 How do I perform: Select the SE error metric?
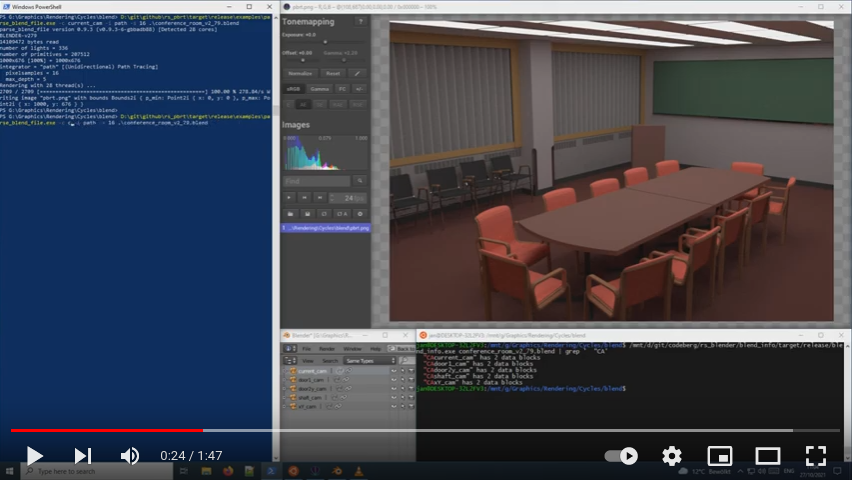pyautogui.click(x=320, y=104)
